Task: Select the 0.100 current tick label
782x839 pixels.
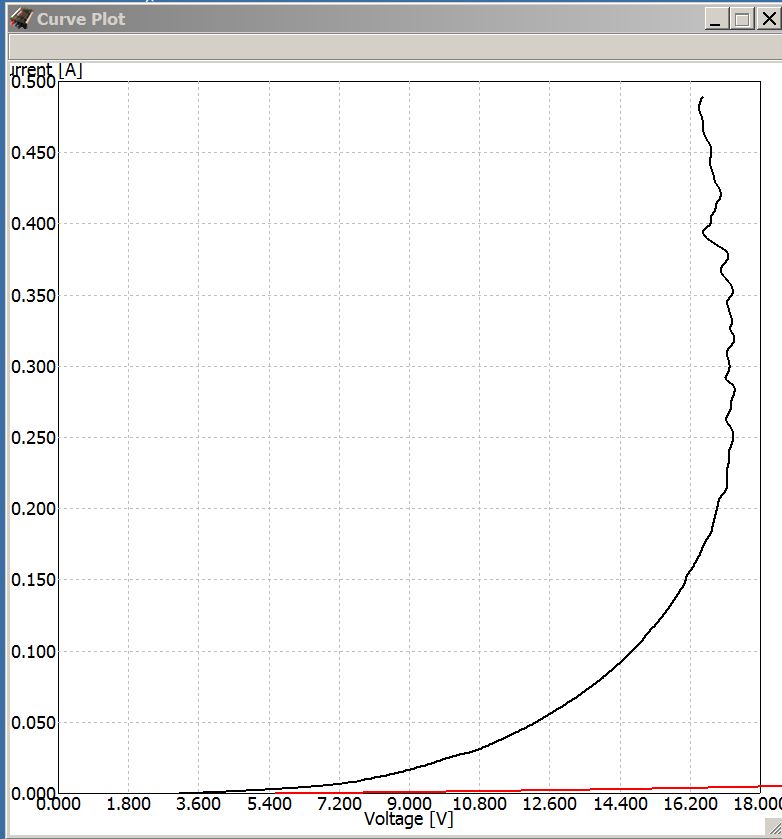Action: click(31, 652)
